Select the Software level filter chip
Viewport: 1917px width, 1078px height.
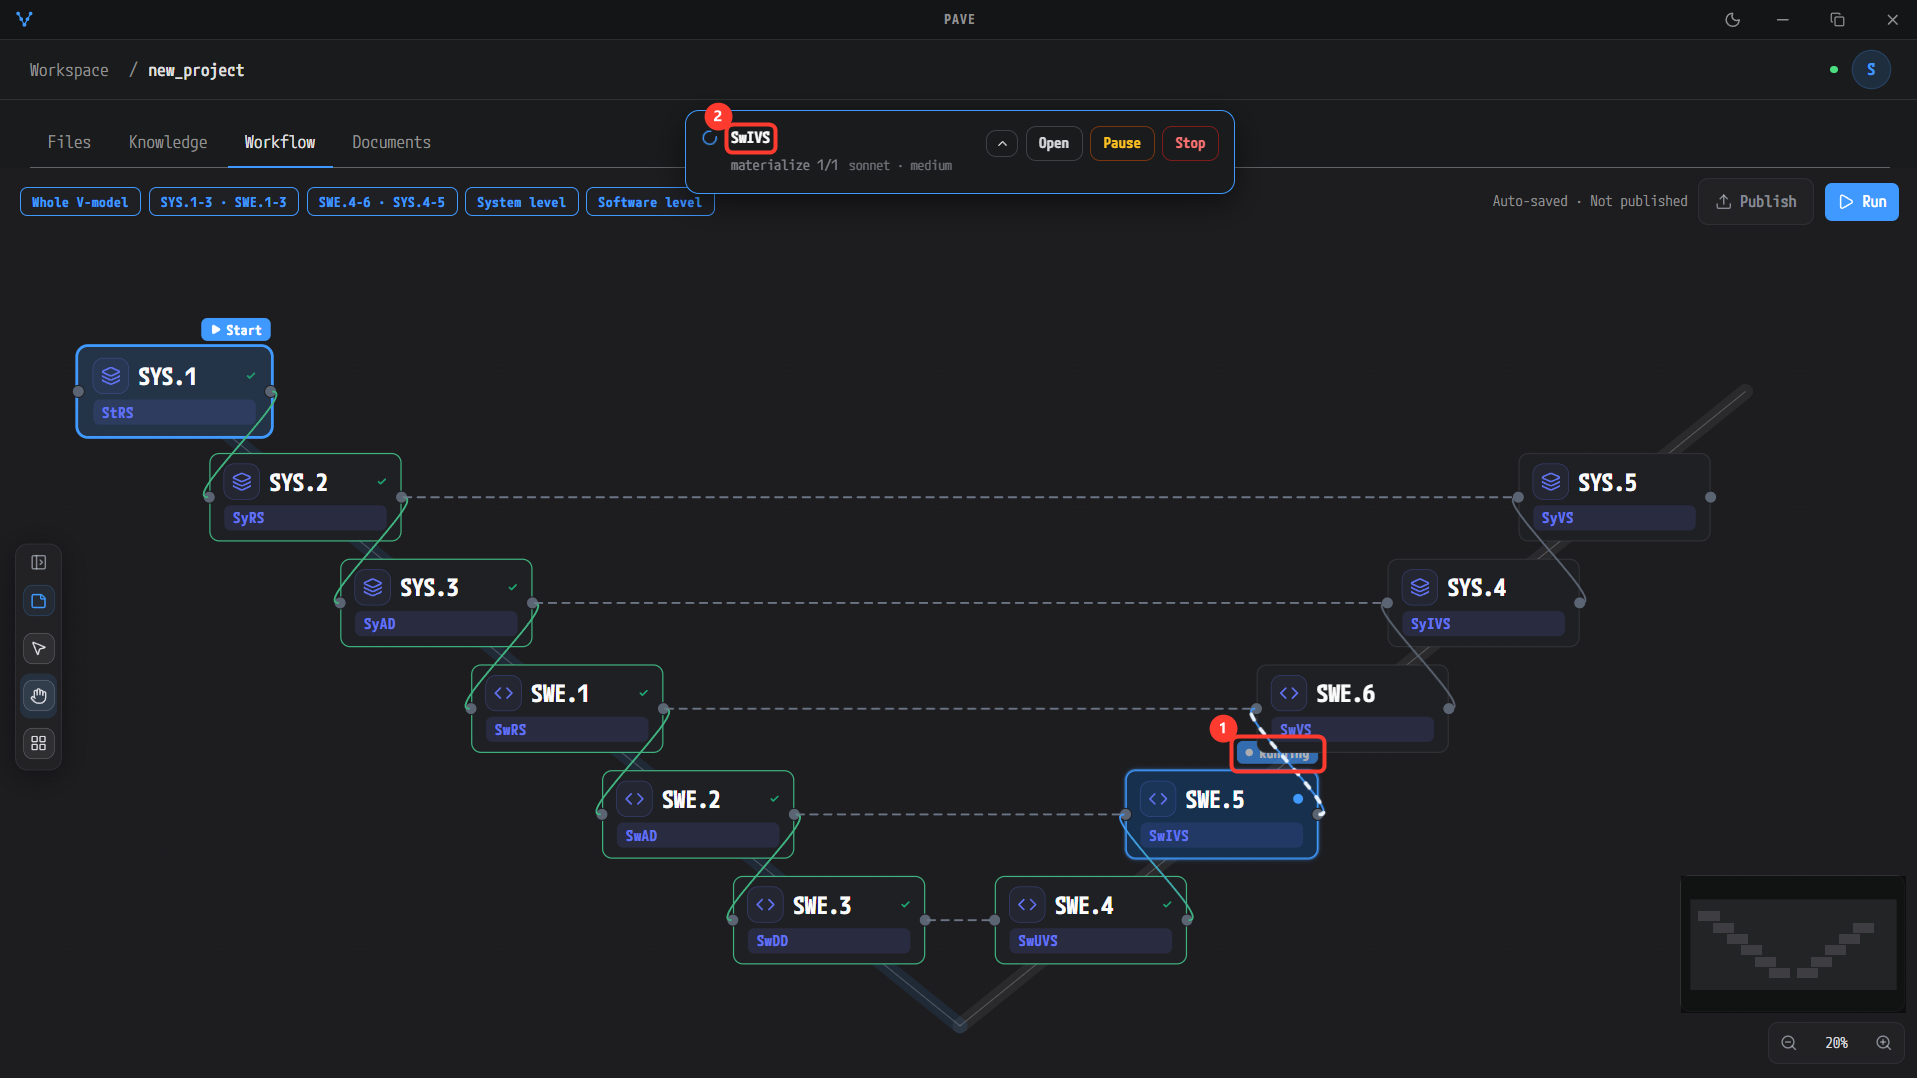650,202
